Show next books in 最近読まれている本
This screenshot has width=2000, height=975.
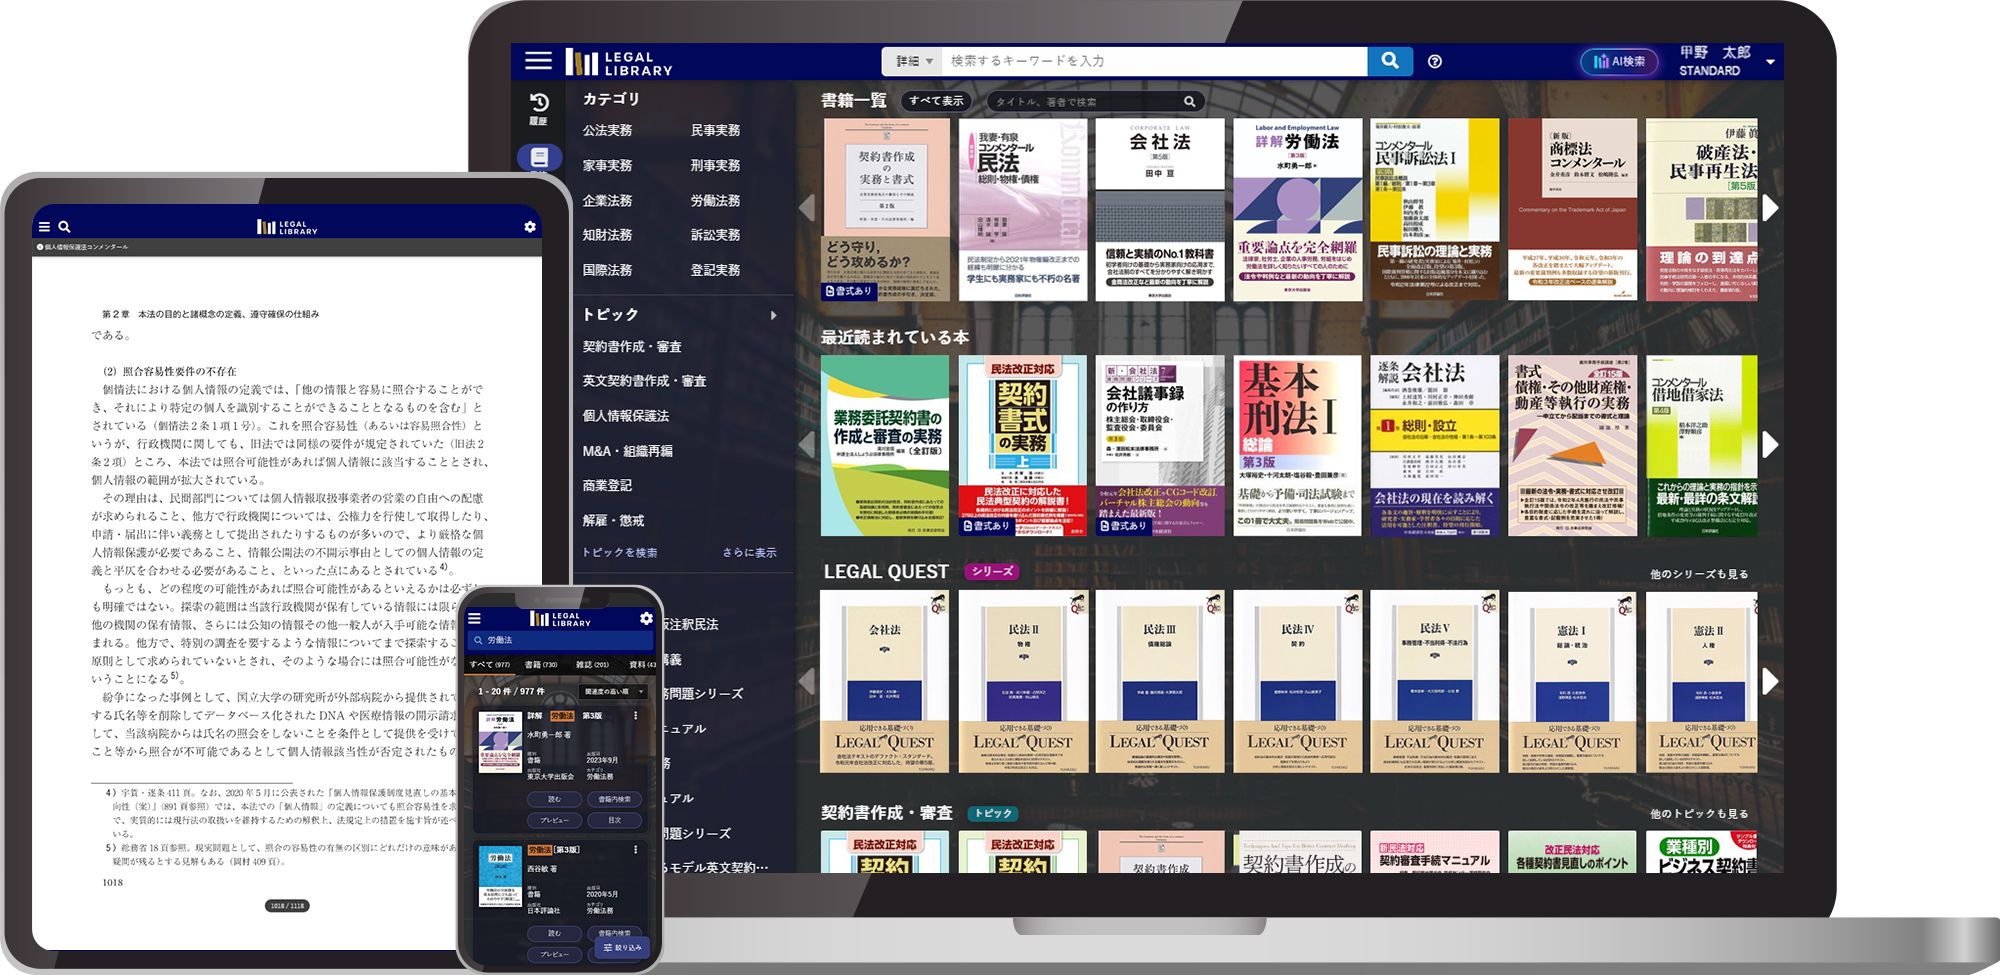click(x=1770, y=445)
